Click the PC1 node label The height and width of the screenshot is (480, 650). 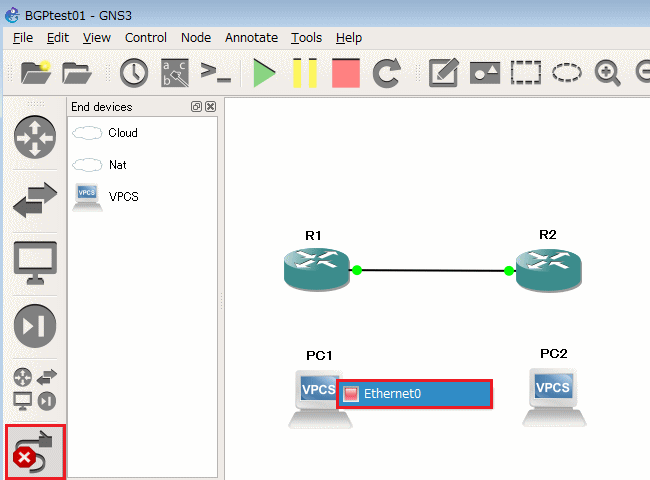click(319, 356)
